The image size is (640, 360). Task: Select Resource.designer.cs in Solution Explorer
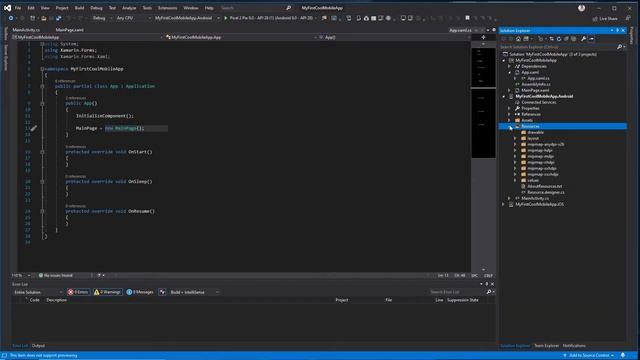[546, 192]
